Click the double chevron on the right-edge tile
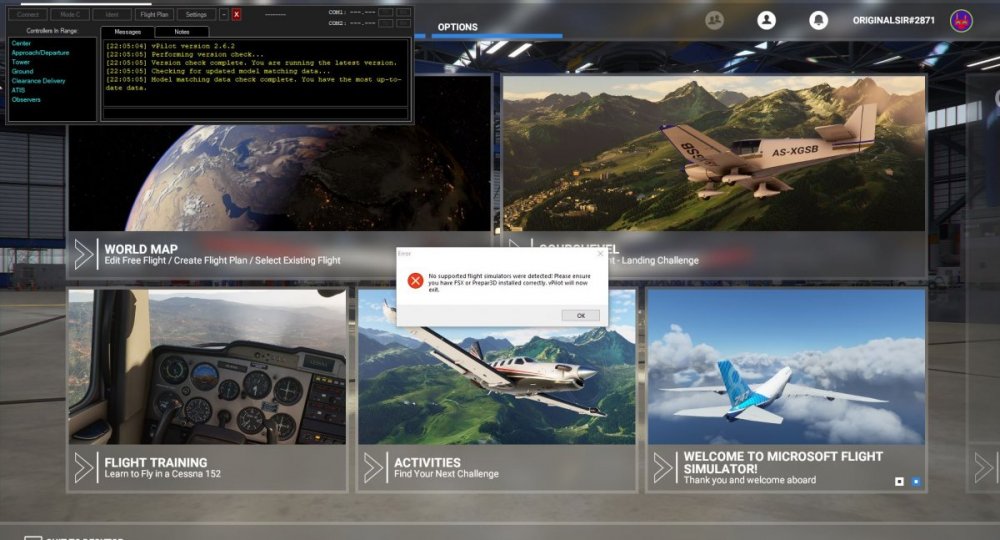This screenshot has width=1000, height=540. (x=983, y=468)
